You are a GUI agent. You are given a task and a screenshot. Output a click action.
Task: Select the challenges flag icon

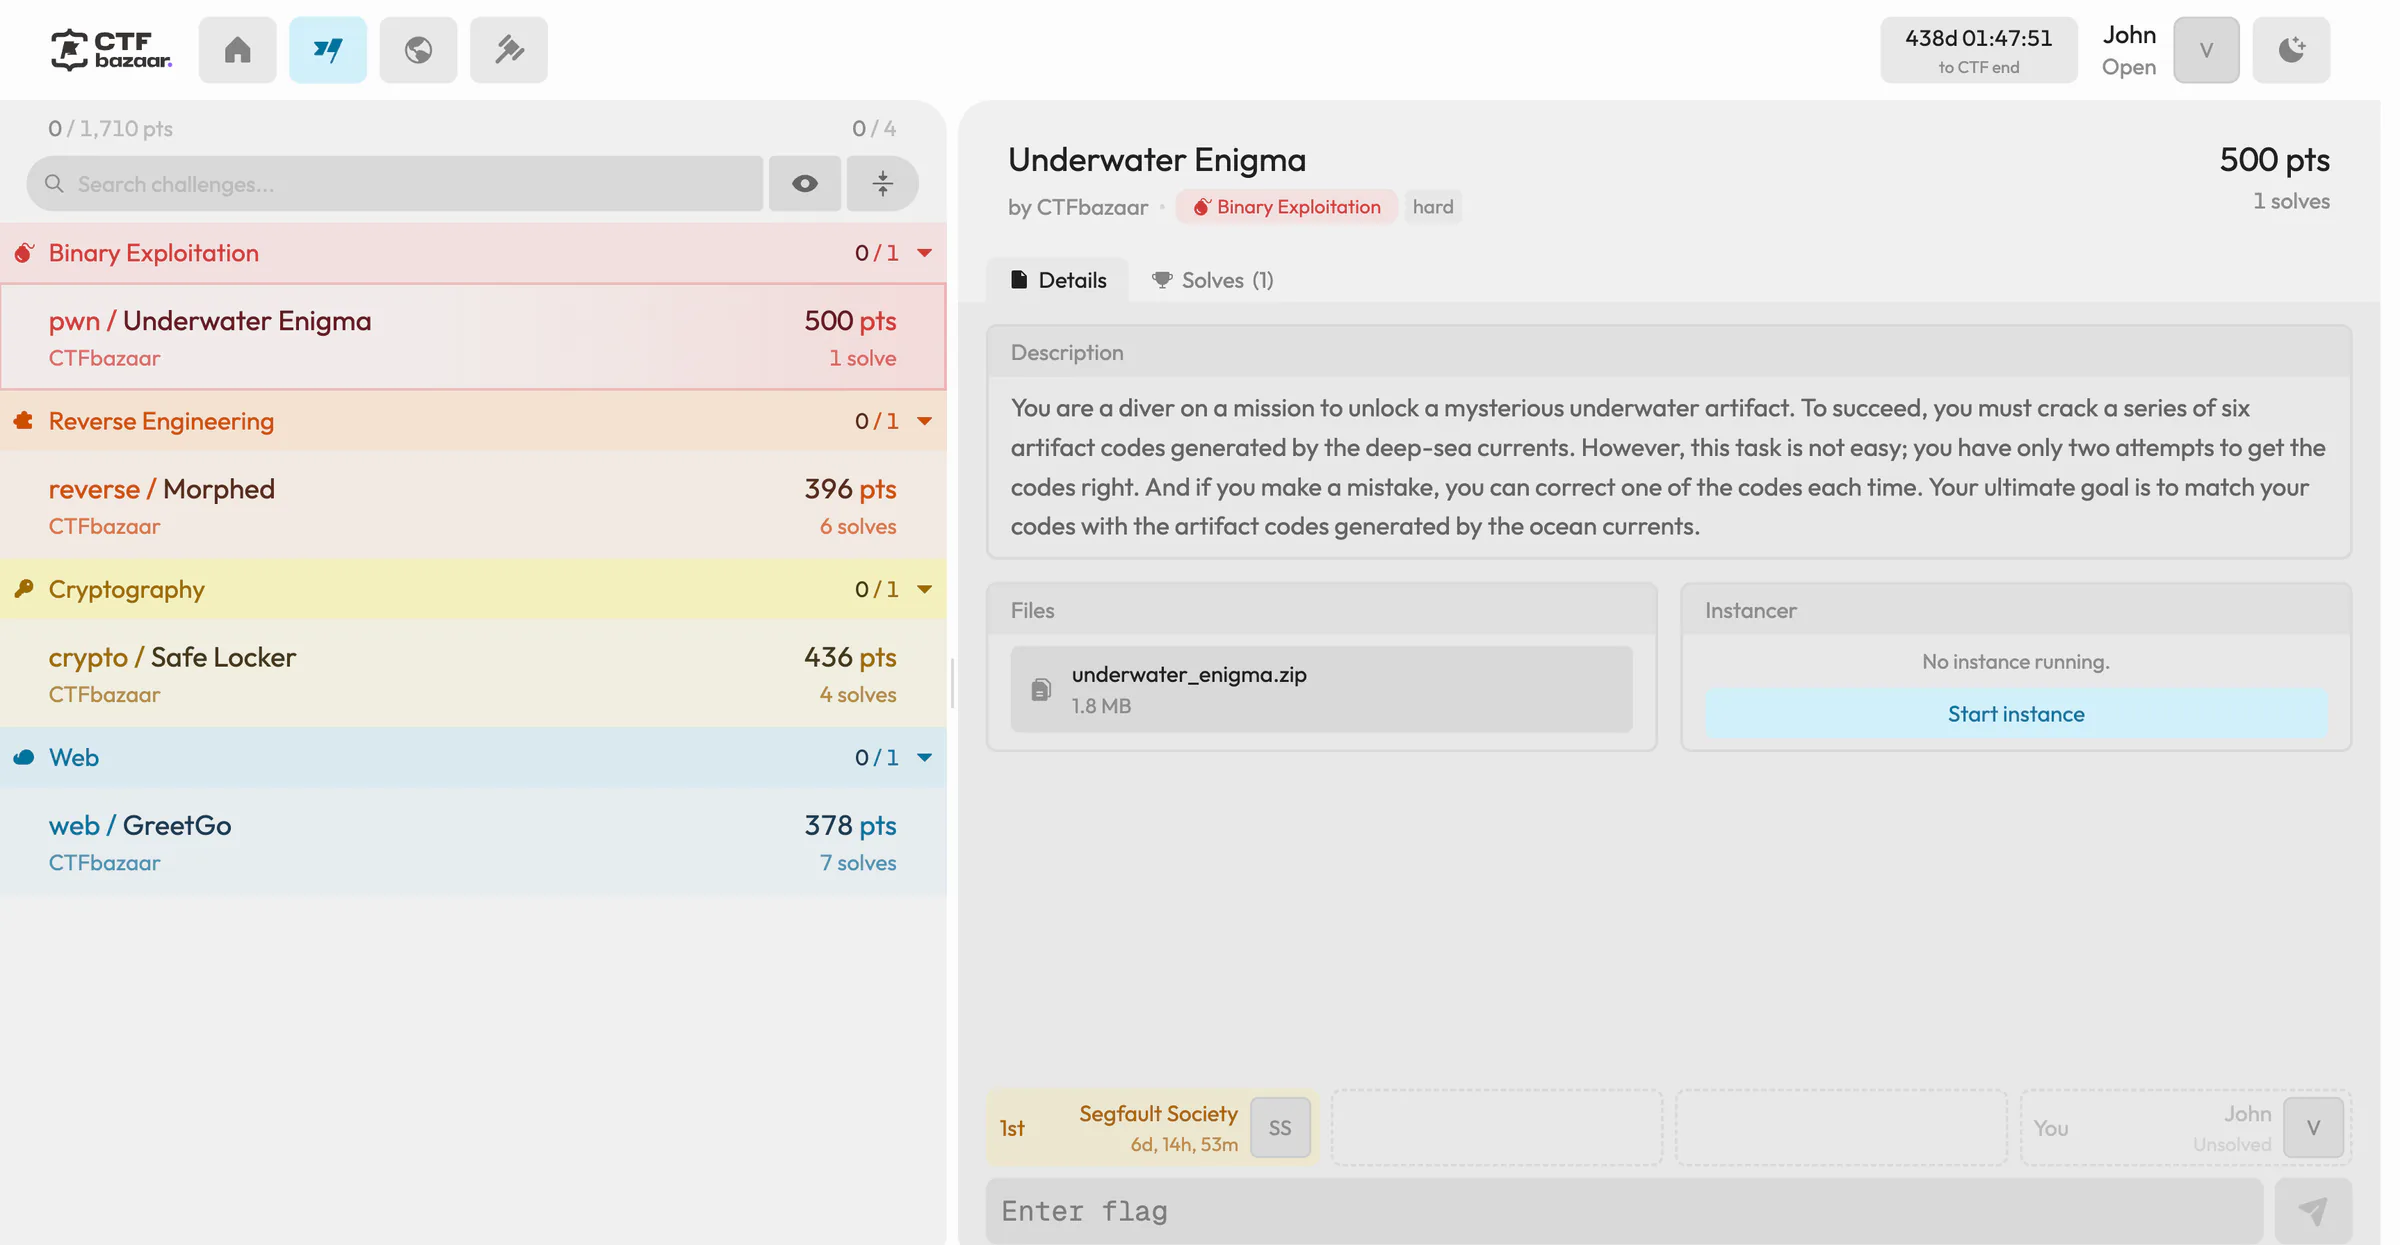click(x=328, y=49)
